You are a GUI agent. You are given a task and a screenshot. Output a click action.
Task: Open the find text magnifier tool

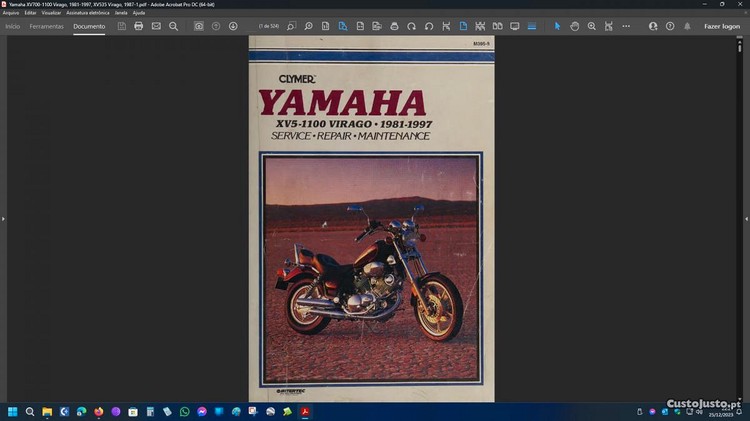click(x=173, y=26)
